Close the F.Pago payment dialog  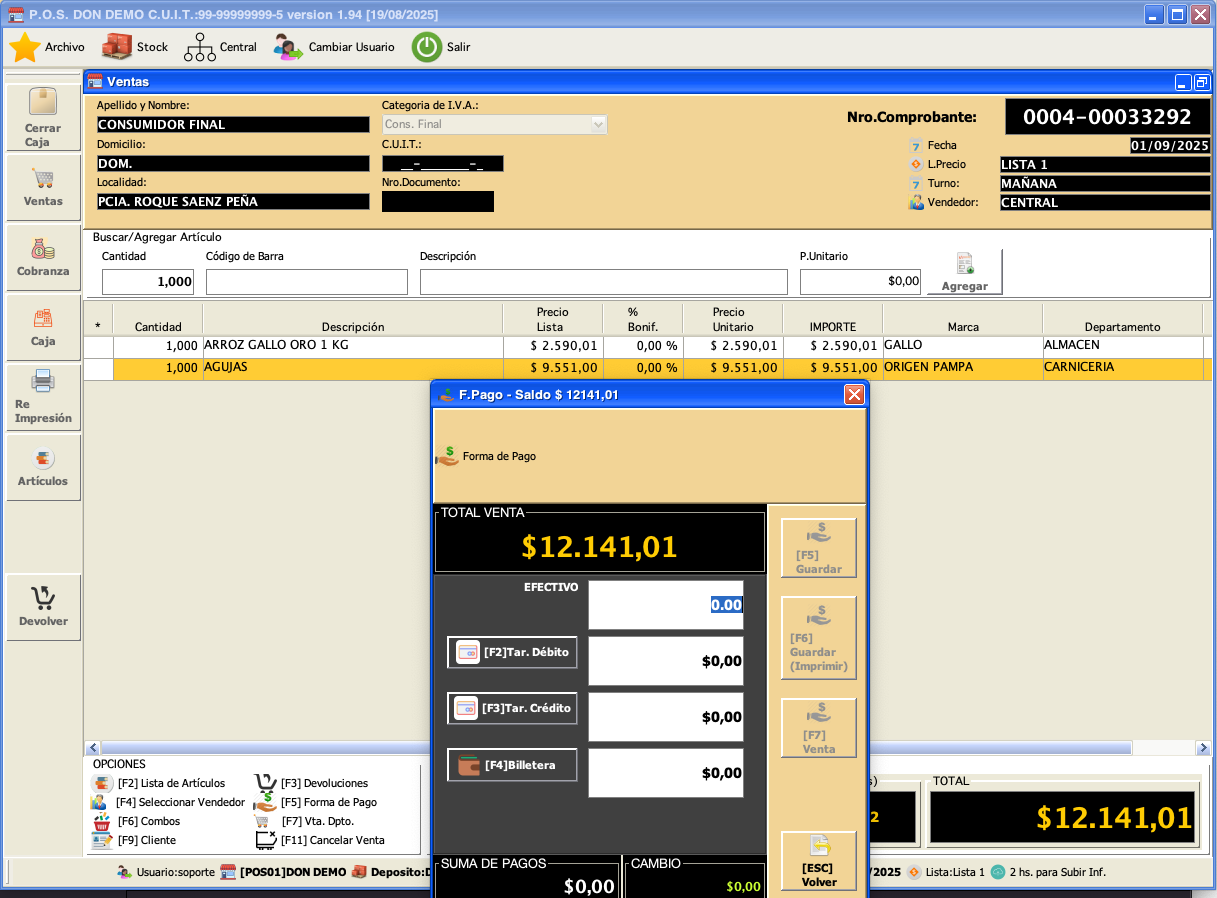pos(854,395)
